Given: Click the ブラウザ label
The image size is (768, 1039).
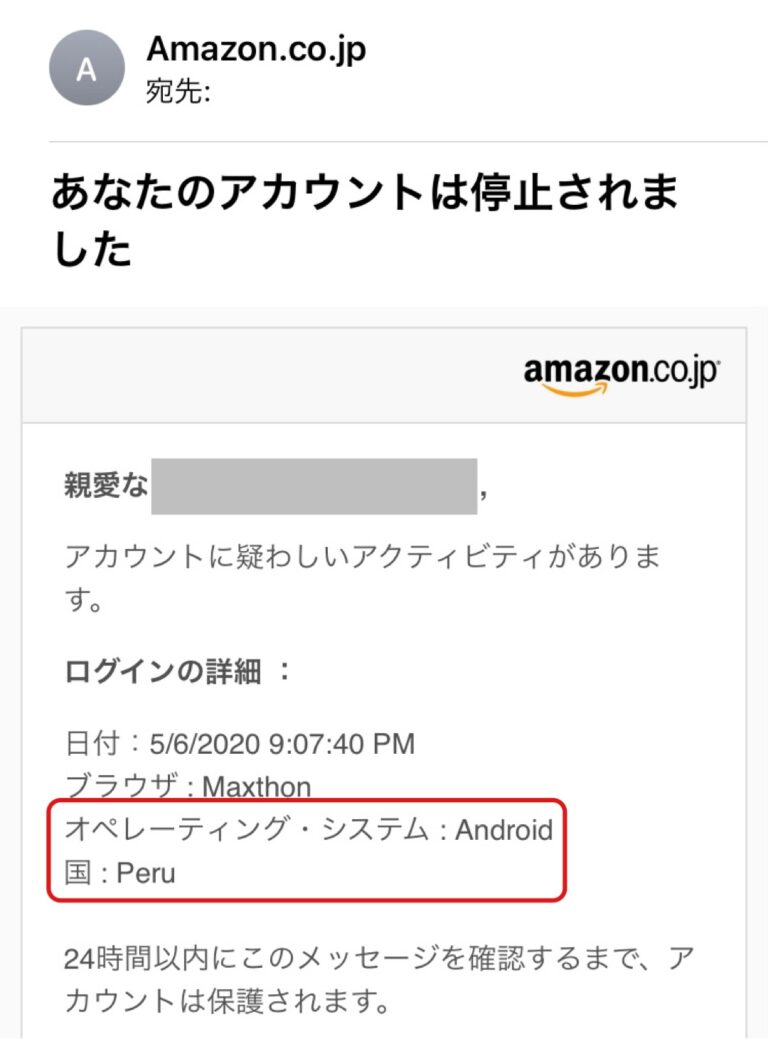Looking at the screenshot, I should 122,787.
